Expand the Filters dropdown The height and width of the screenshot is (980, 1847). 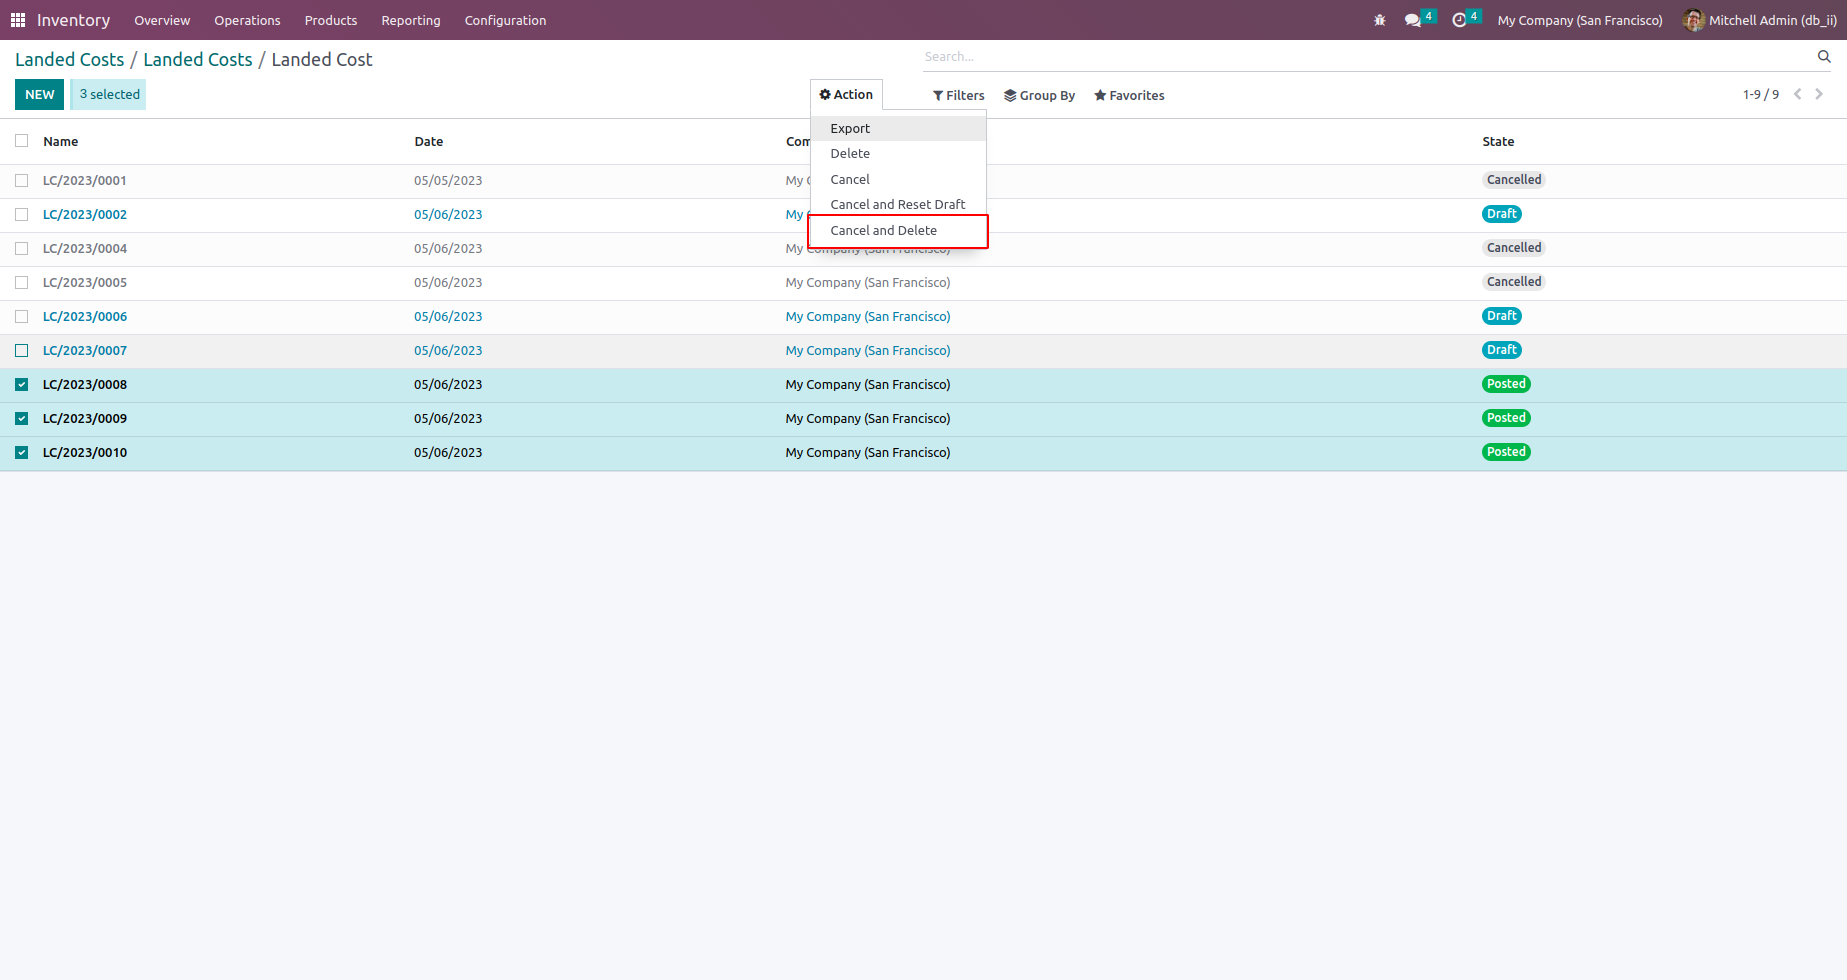point(959,96)
